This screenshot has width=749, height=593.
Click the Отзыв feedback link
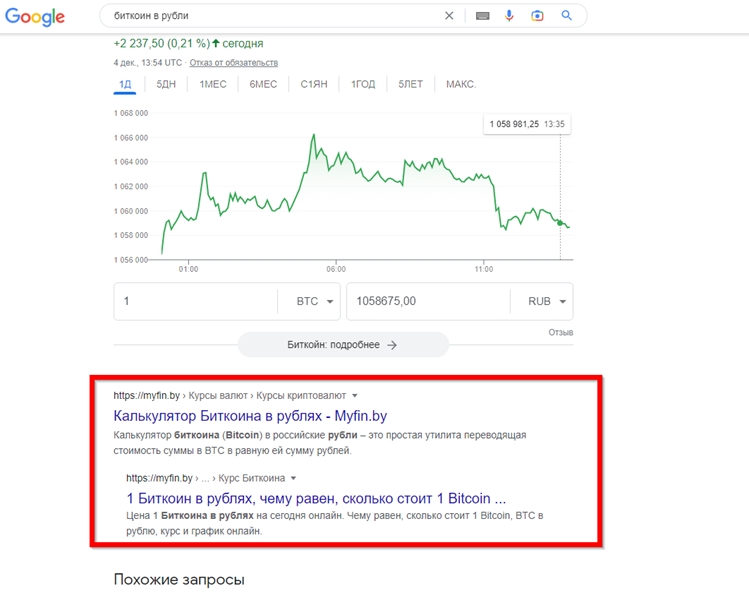pos(560,332)
